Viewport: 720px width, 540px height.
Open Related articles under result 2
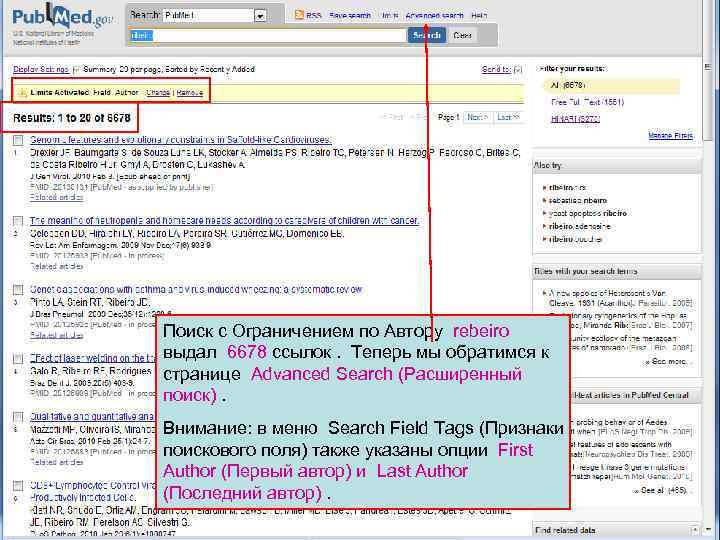[x=56, y=266]
